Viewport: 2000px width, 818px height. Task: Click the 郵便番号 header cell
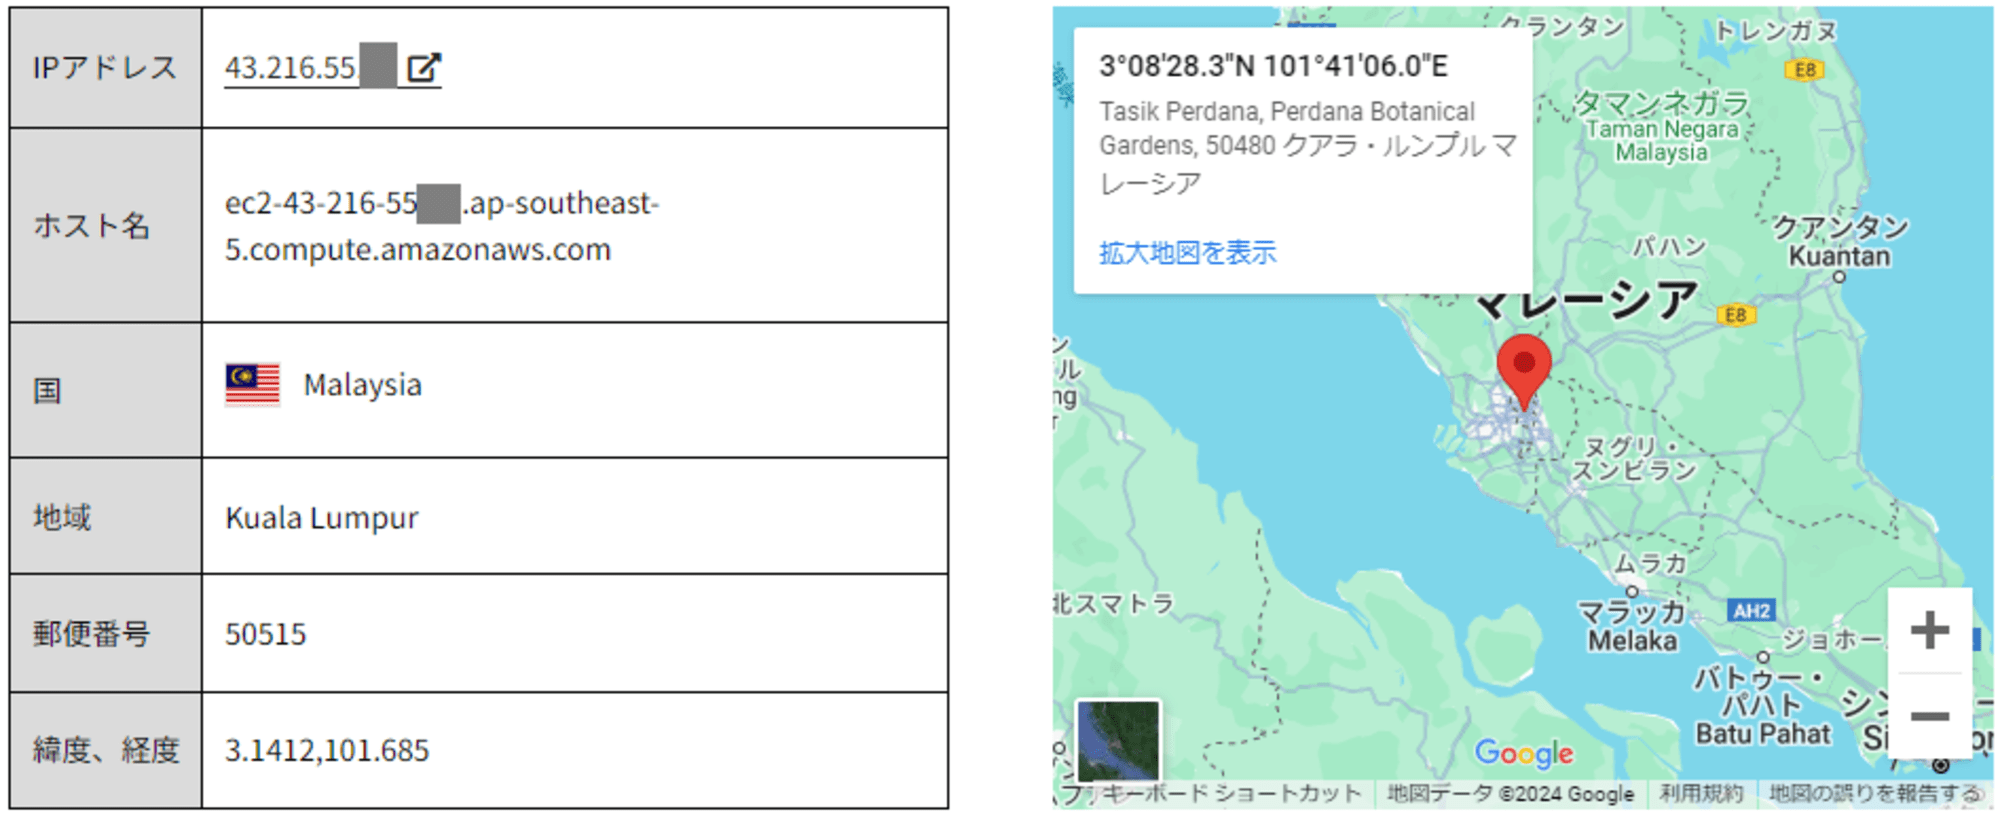(x=105, y=633)
